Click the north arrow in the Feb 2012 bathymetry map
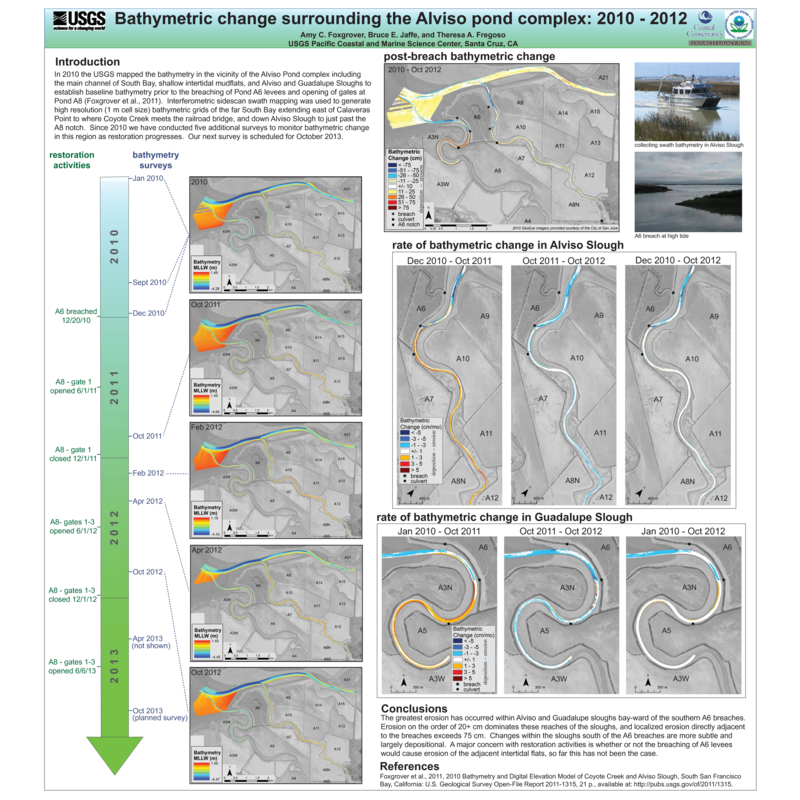The image size is (800, 800). pyautogui.click(x=230, y=528)
